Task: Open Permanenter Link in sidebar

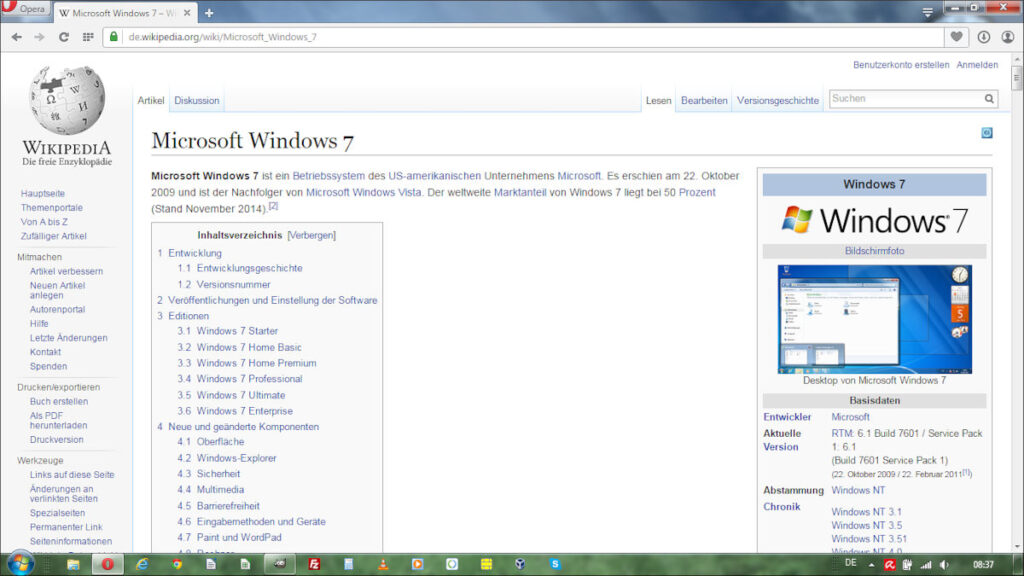Action: click(66, 526)
